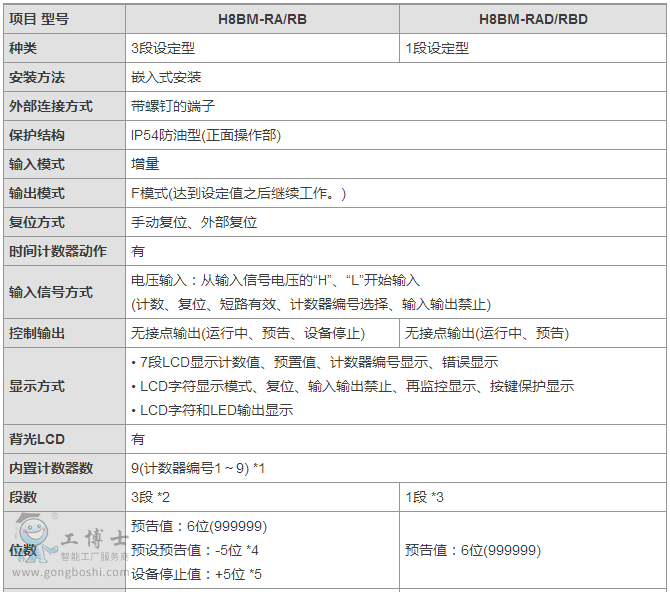Viewport: 670px width, 592px height.
Task: Click the 安装方法 row label
Action: click(x=37, y=77)
